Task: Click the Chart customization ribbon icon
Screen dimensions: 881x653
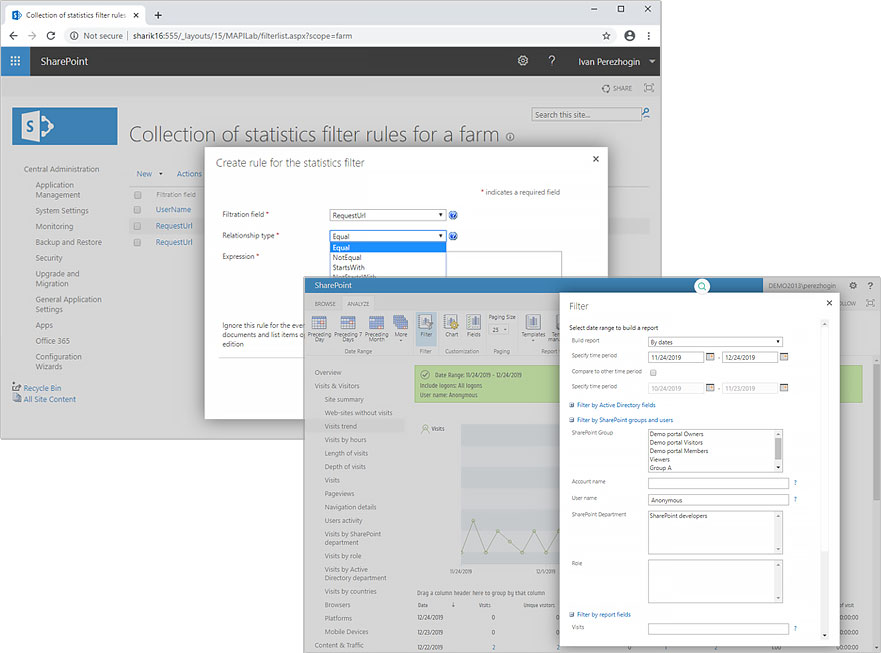Action: tap(451, 326)
